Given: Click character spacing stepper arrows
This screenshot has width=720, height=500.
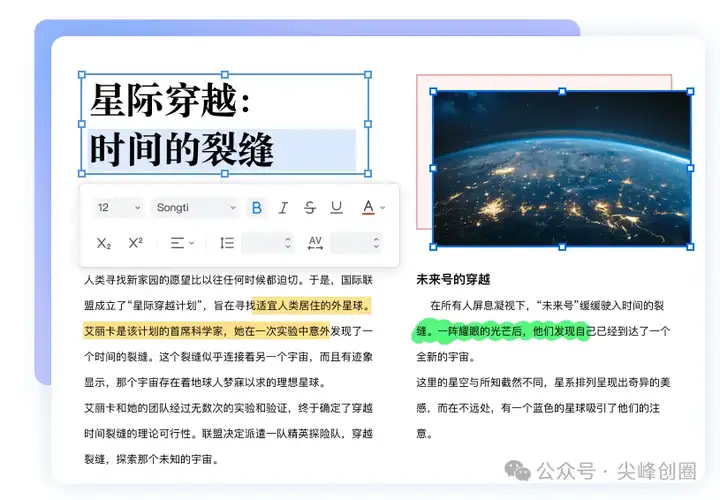Looking at the screenshot, I should 377,243.
